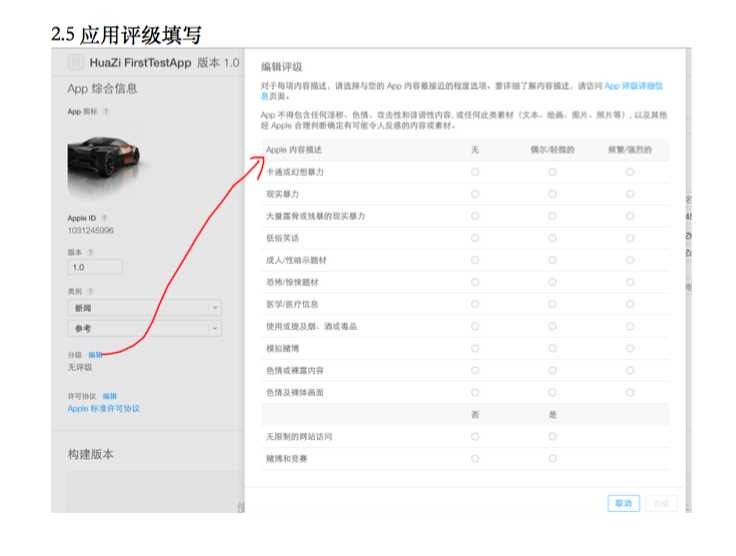Click the Apple 内容描述 column header

pyautogui.click(x=294, y=150)
